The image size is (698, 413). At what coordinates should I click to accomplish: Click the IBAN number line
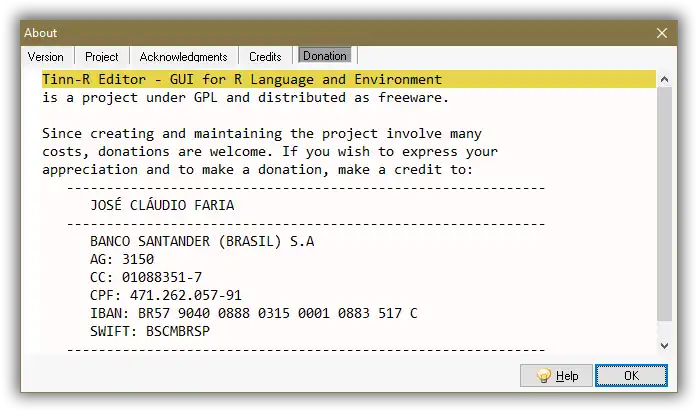[x=254, y=313]
